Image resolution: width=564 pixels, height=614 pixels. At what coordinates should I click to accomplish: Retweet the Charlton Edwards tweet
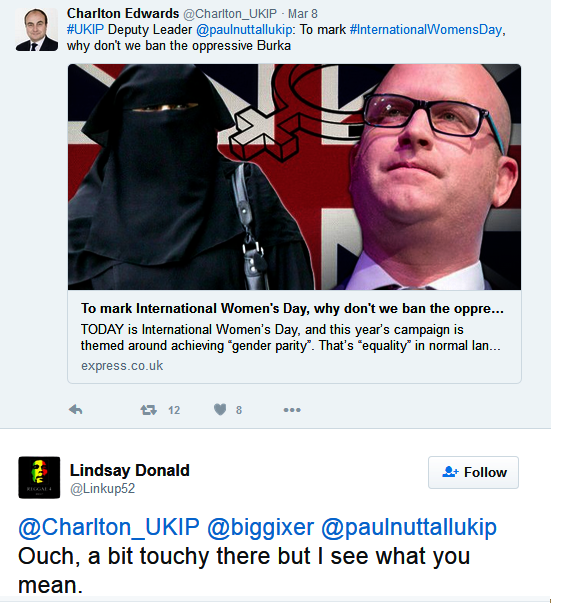pyautogui.click(x=148, y=410)
